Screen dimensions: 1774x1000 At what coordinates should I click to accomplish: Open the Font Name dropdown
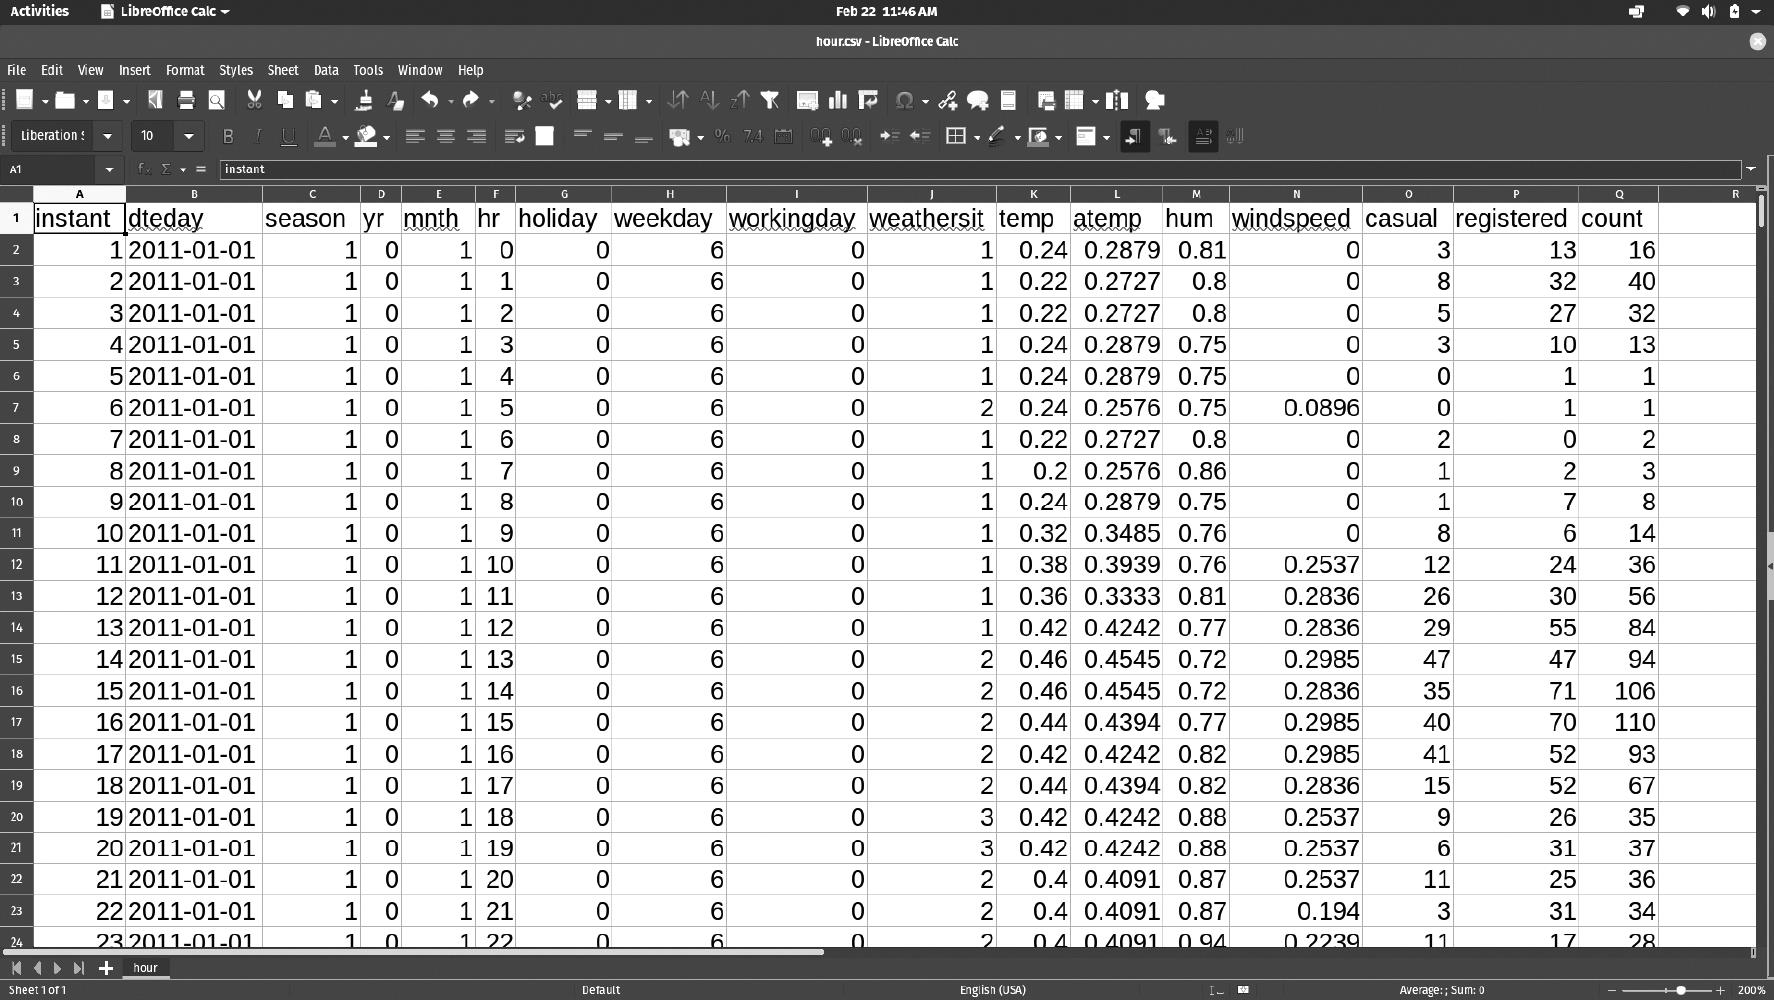(108, 136)
